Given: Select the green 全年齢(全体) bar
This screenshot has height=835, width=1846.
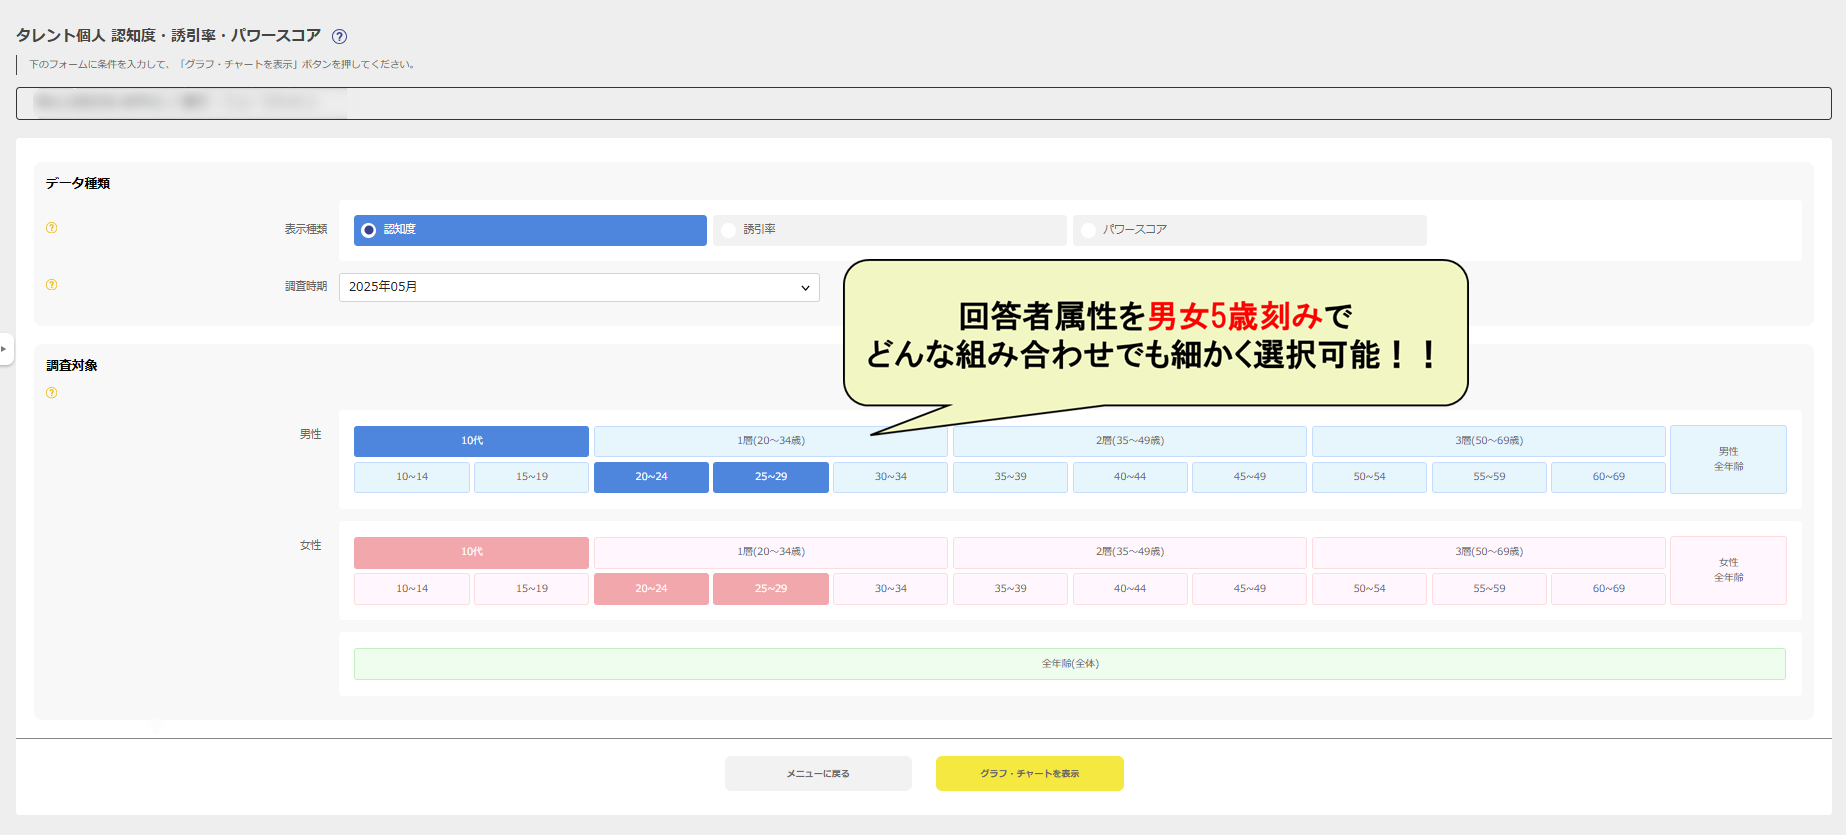Looking at the screenshot, I should coord(1069,664).
